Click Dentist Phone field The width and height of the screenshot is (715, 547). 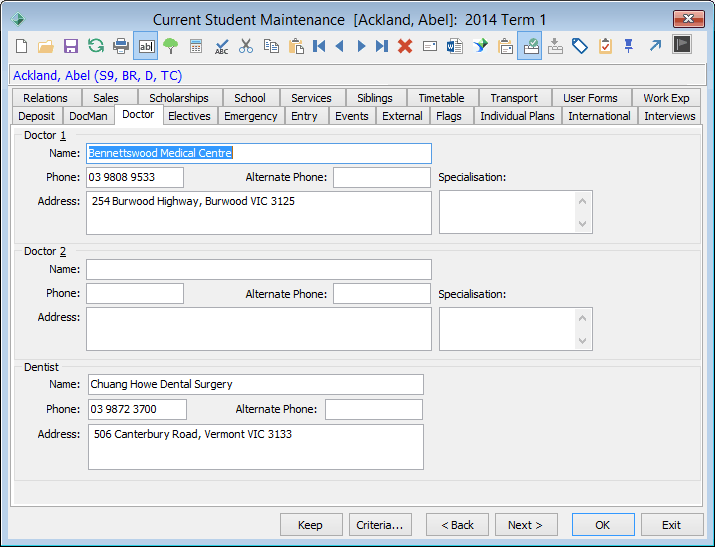coord(137,409)
